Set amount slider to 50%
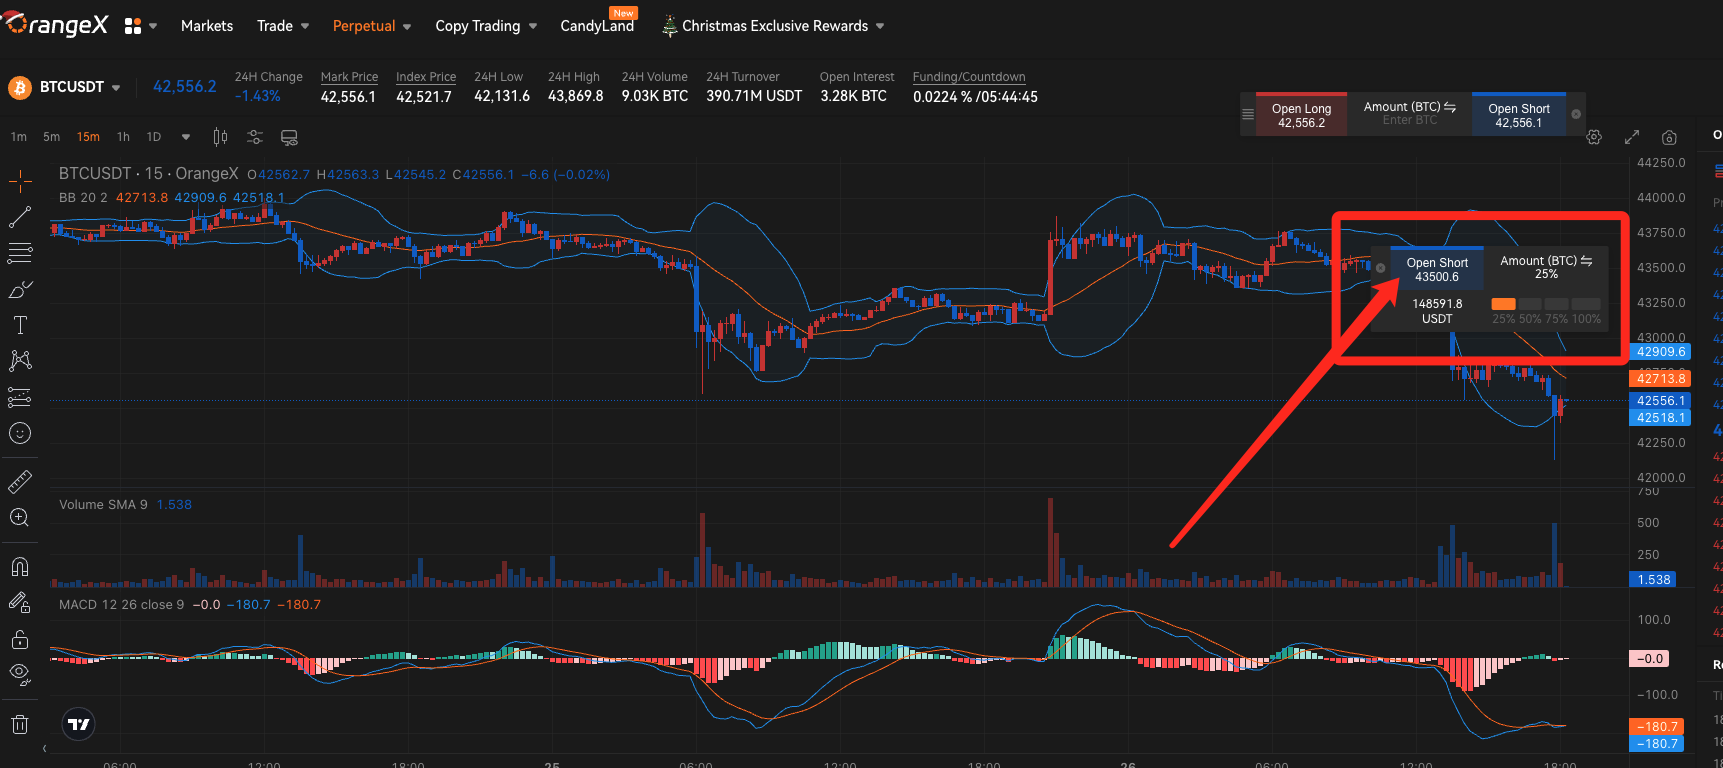This screenshot has width=1723, height=768. point(1530,304)
